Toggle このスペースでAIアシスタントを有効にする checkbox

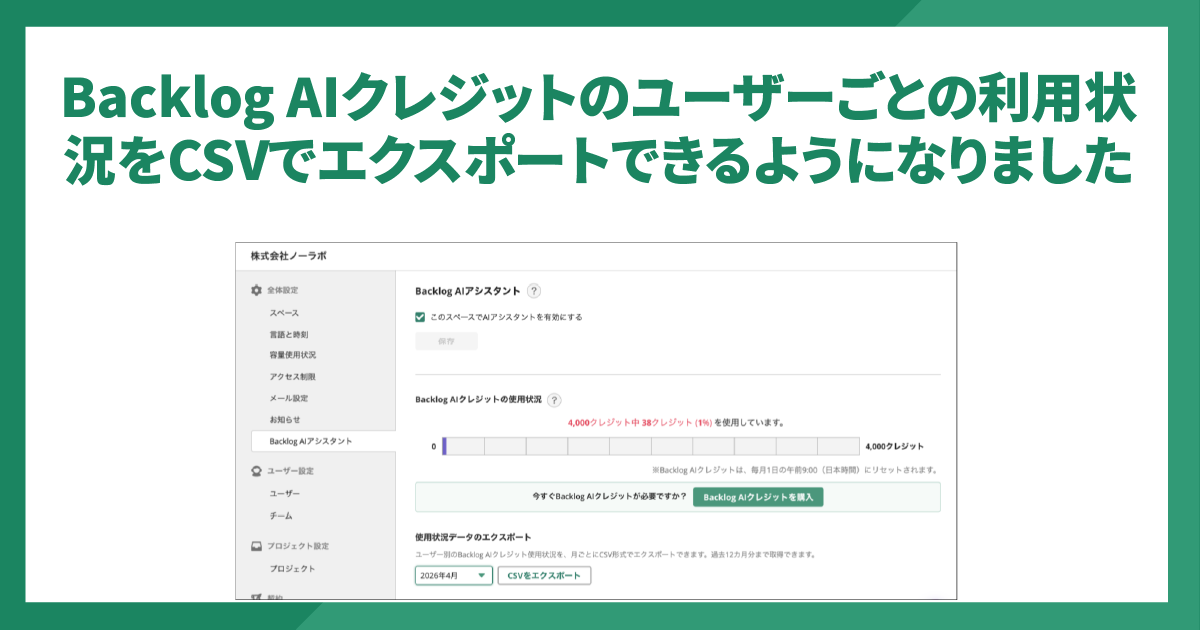(420, 317)
